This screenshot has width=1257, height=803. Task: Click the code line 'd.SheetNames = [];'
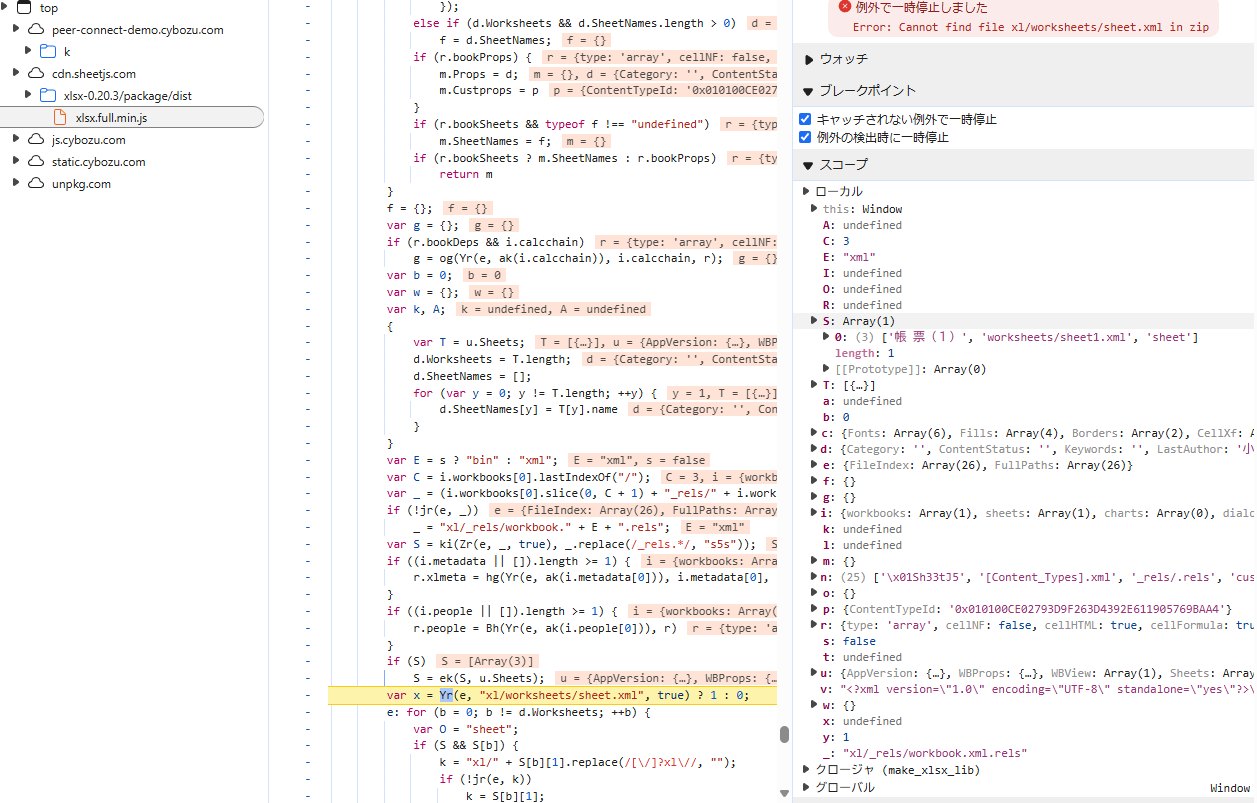pos(472,376)
